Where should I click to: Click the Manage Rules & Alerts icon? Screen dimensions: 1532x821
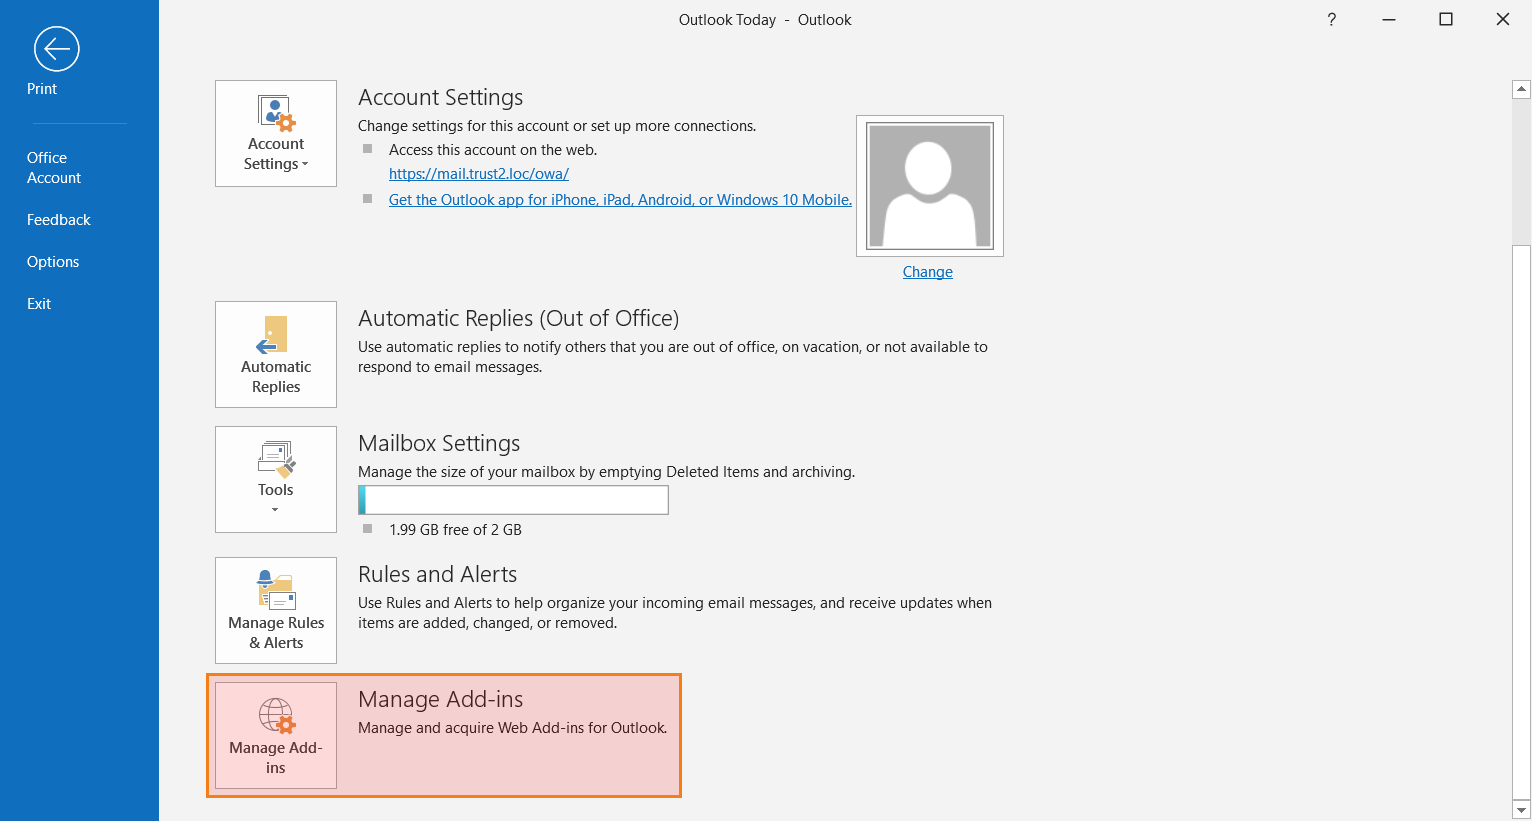point(276,590)
